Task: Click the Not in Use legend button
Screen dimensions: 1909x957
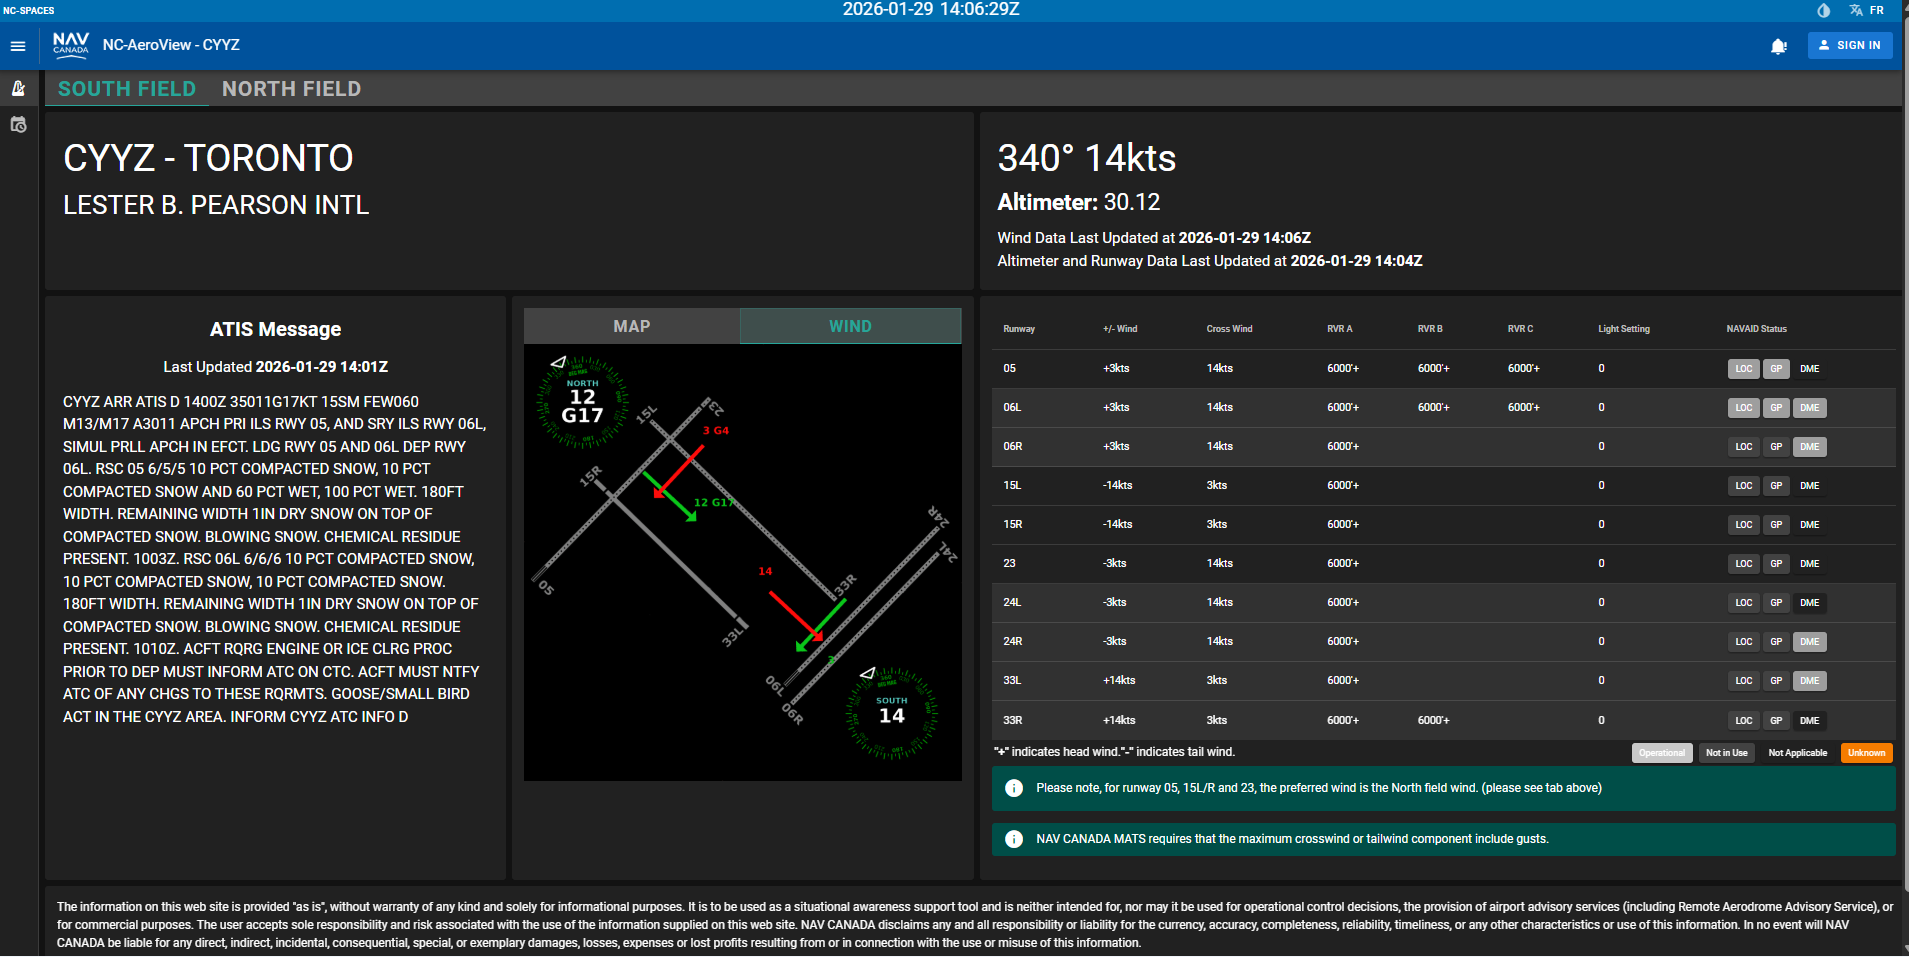Action: 1725,753
